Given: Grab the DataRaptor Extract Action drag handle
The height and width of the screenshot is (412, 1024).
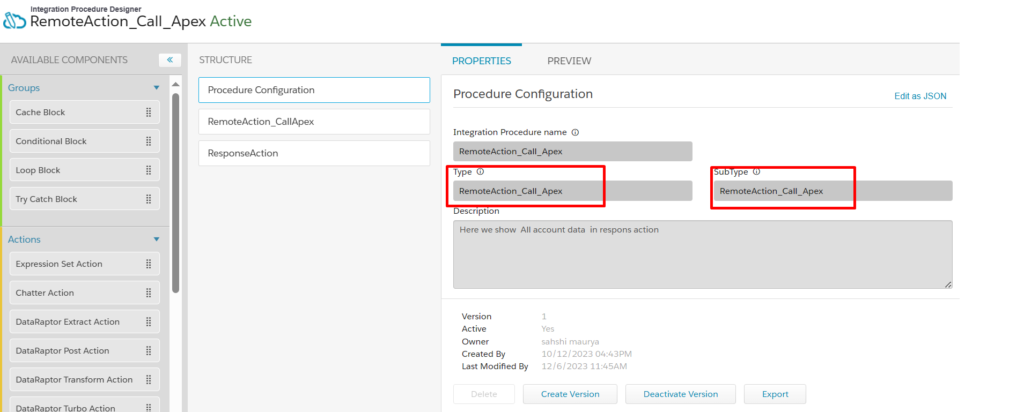Looking at the screenshot, I should click(x=148, y=321).
